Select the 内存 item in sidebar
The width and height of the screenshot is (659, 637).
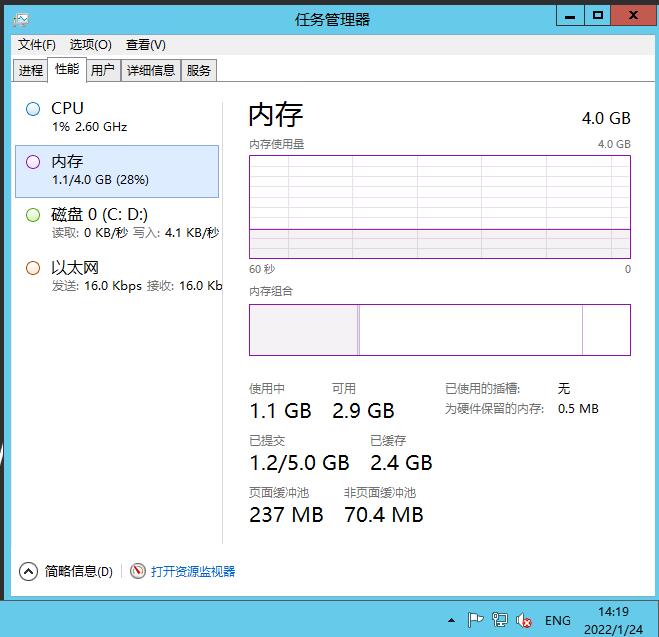pos(117,171)
